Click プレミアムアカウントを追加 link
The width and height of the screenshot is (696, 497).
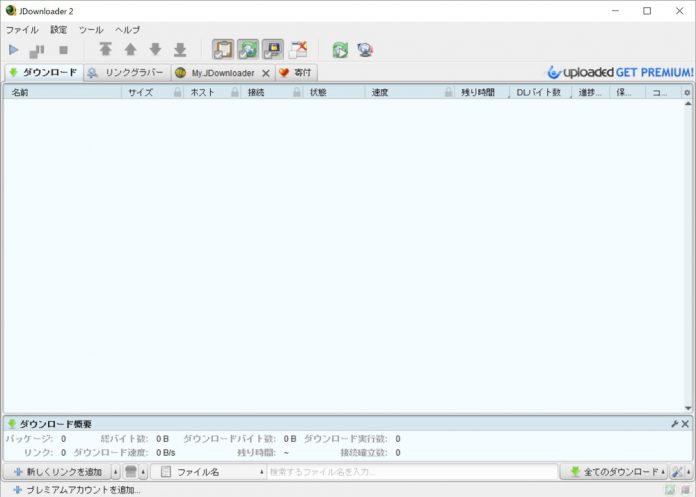pyautogui.click(x=77, y=490)
